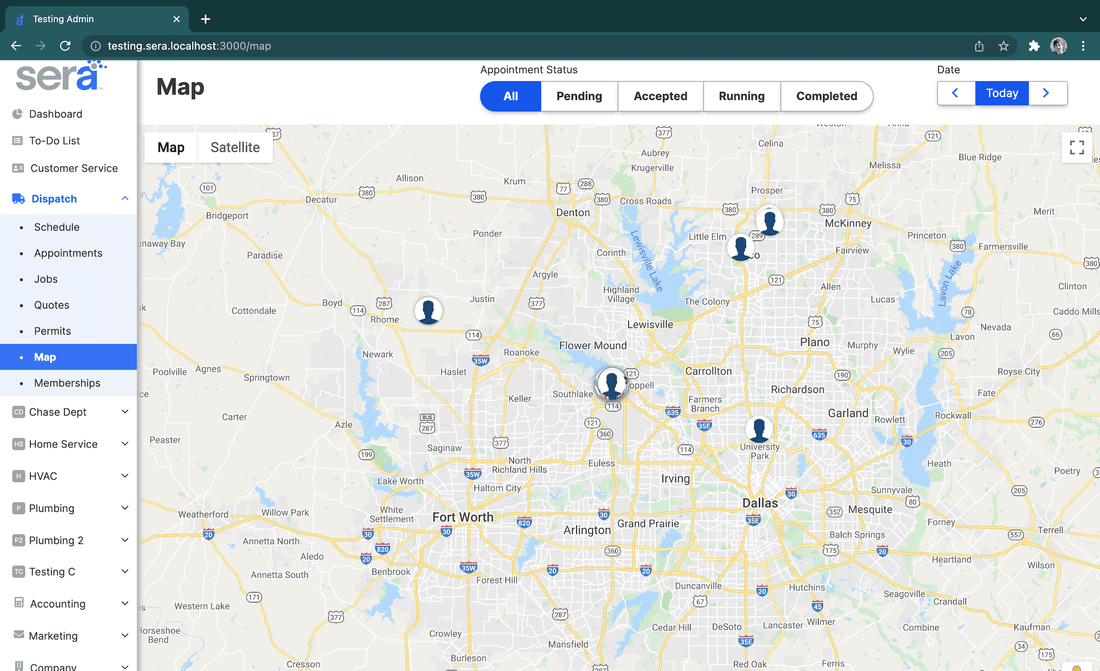
Task: Open Schedule under Dispatch
Action: click(57, 227)
